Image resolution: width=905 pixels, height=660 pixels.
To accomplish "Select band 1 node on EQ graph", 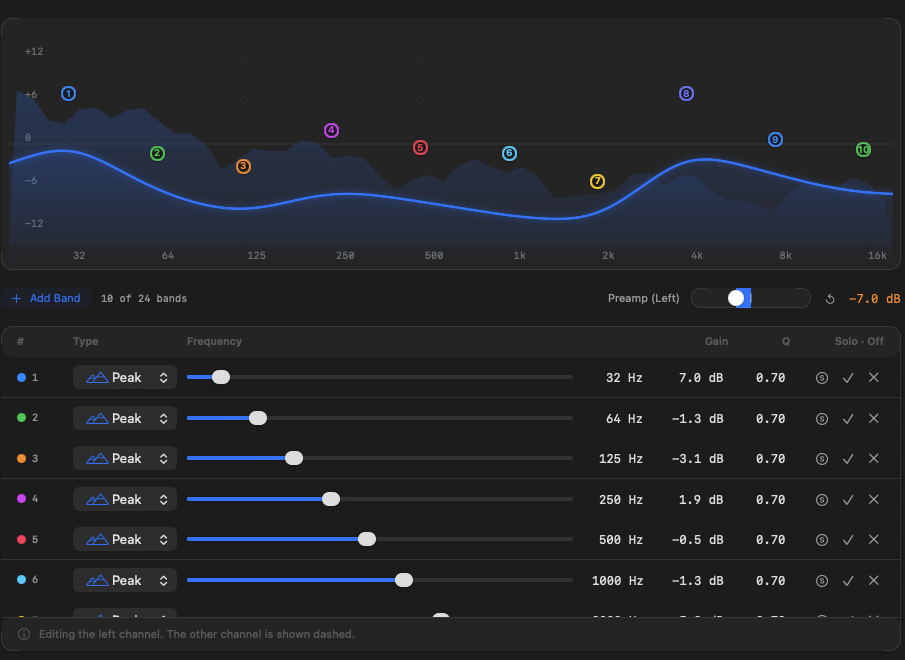I will (x=68, y=93).
